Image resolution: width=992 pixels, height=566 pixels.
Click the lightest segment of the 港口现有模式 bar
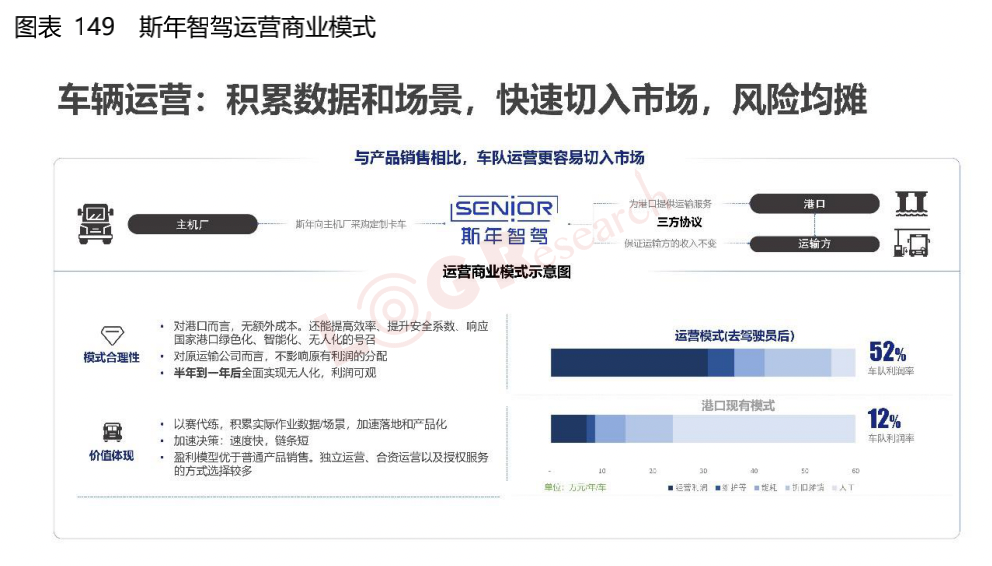point(764,429)
